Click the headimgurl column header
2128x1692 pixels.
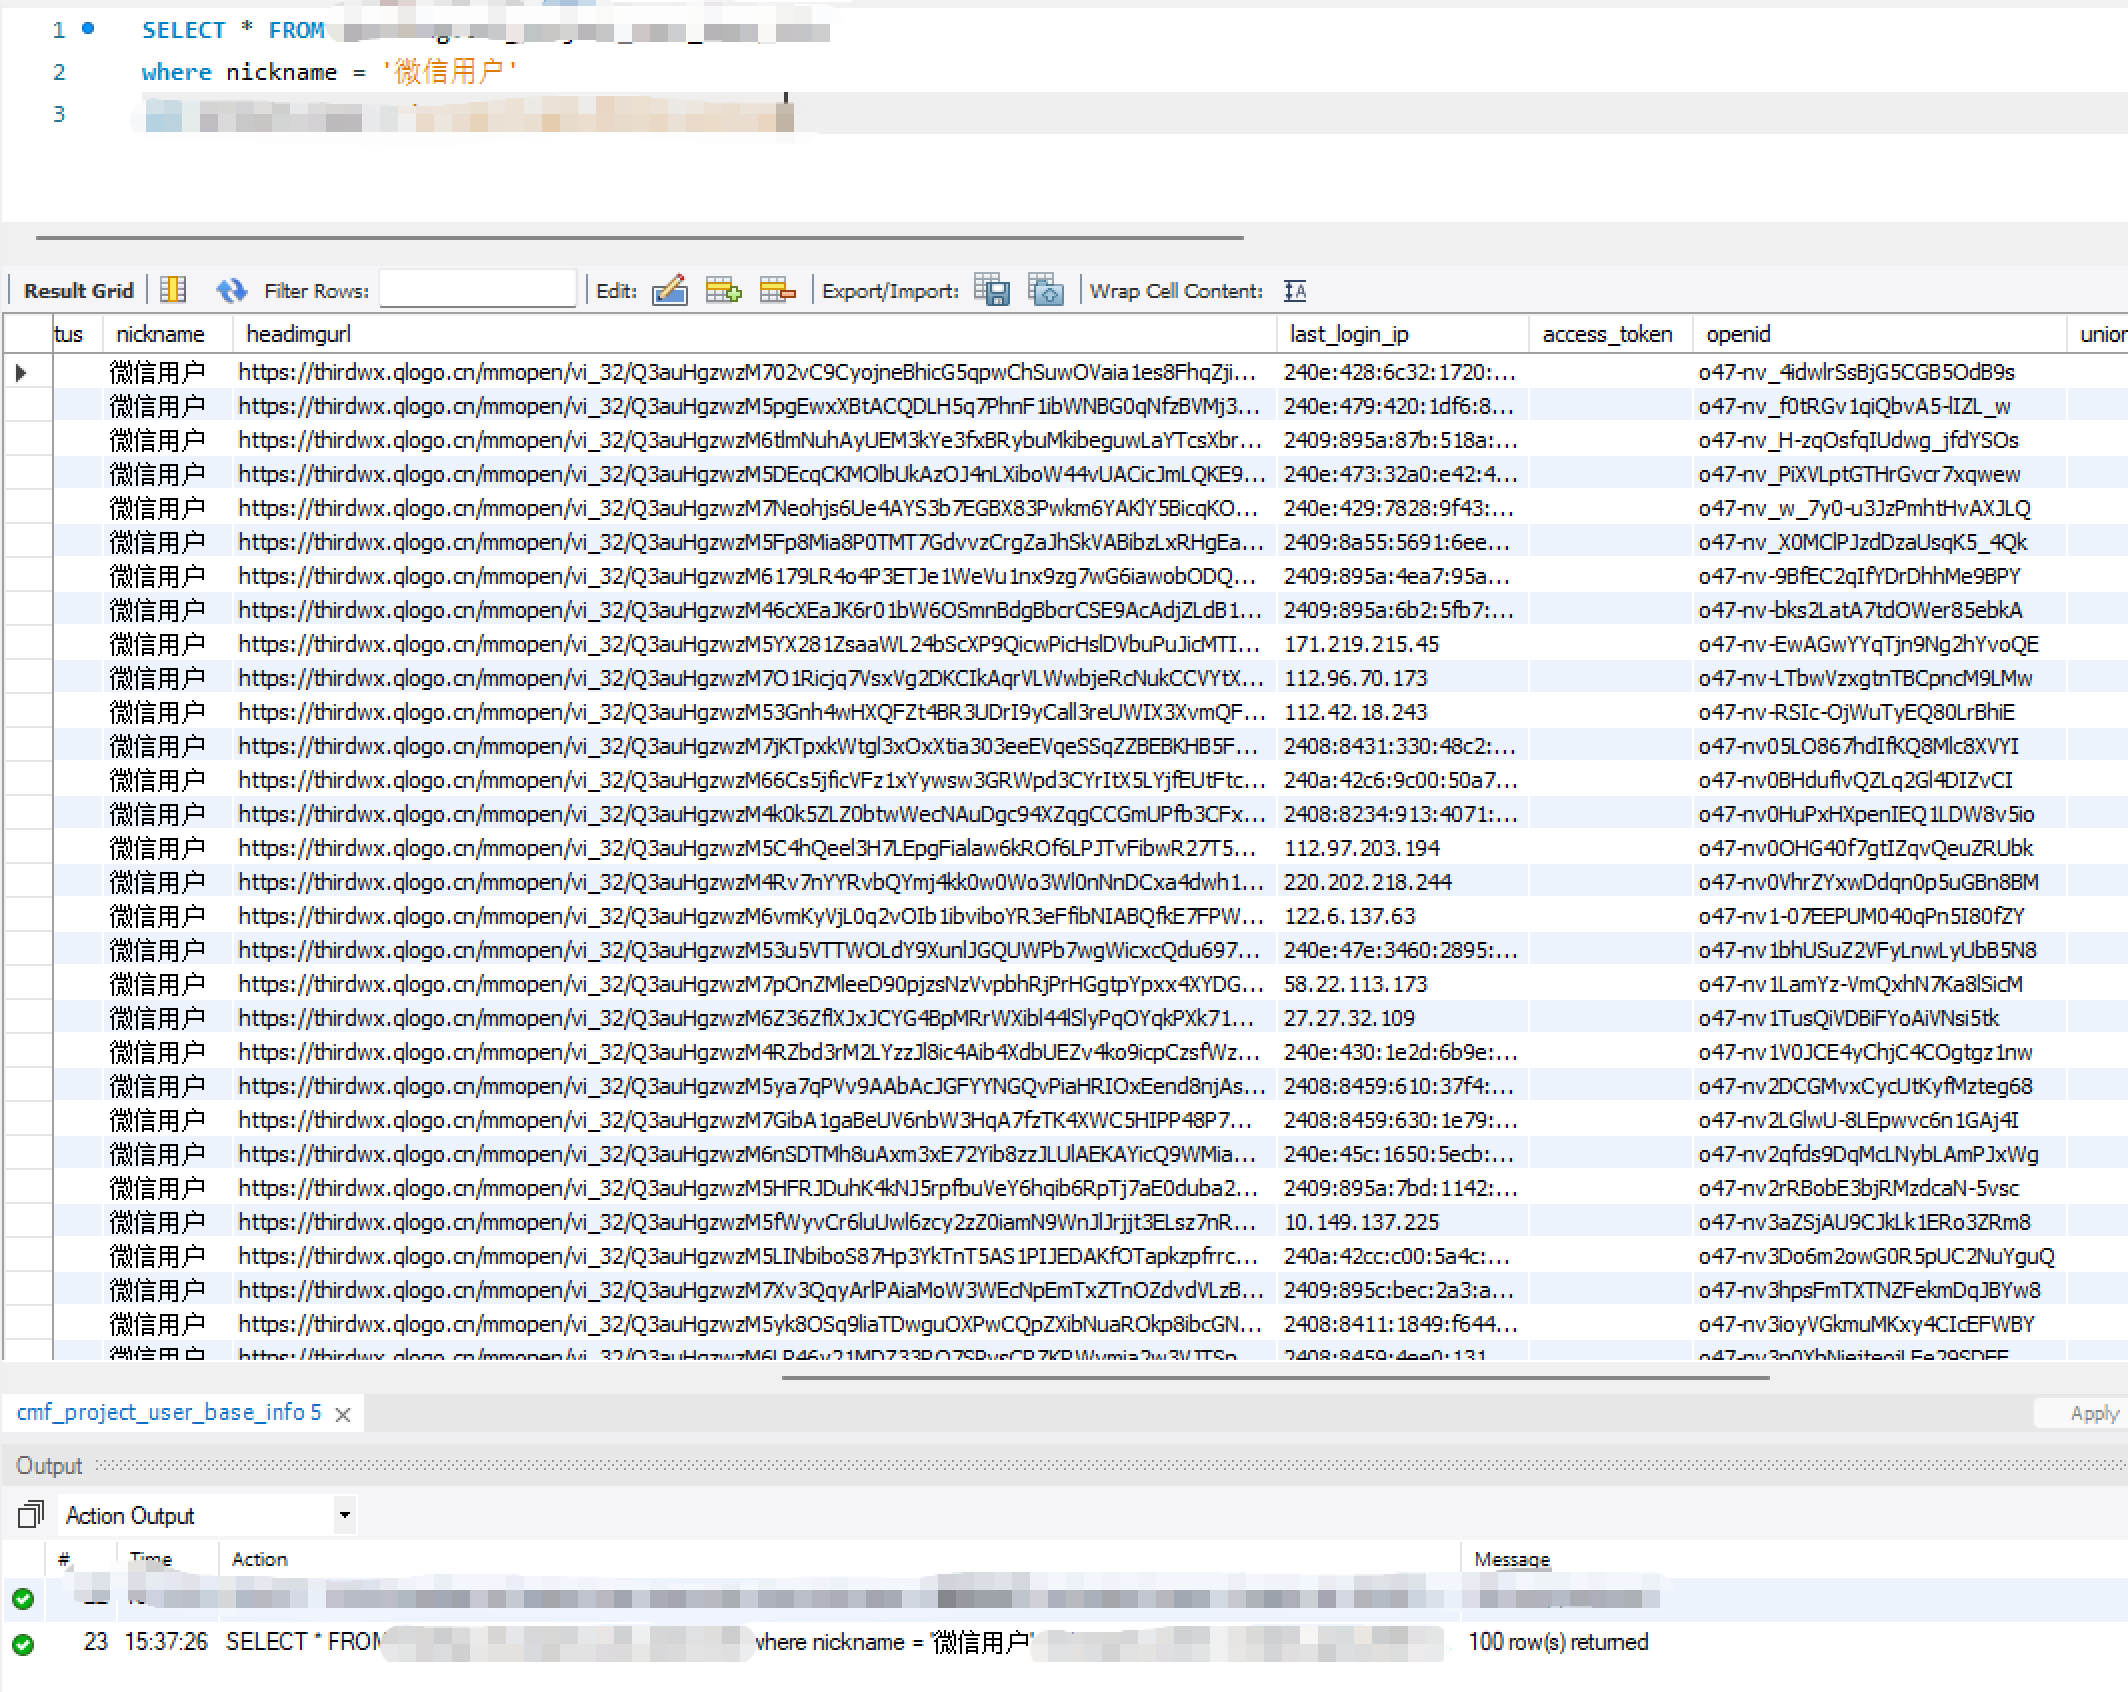coord(298,334)
